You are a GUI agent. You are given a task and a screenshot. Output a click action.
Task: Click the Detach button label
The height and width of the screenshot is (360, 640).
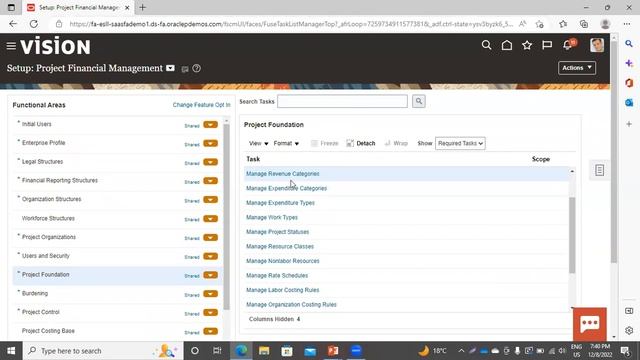pos(366,143)
